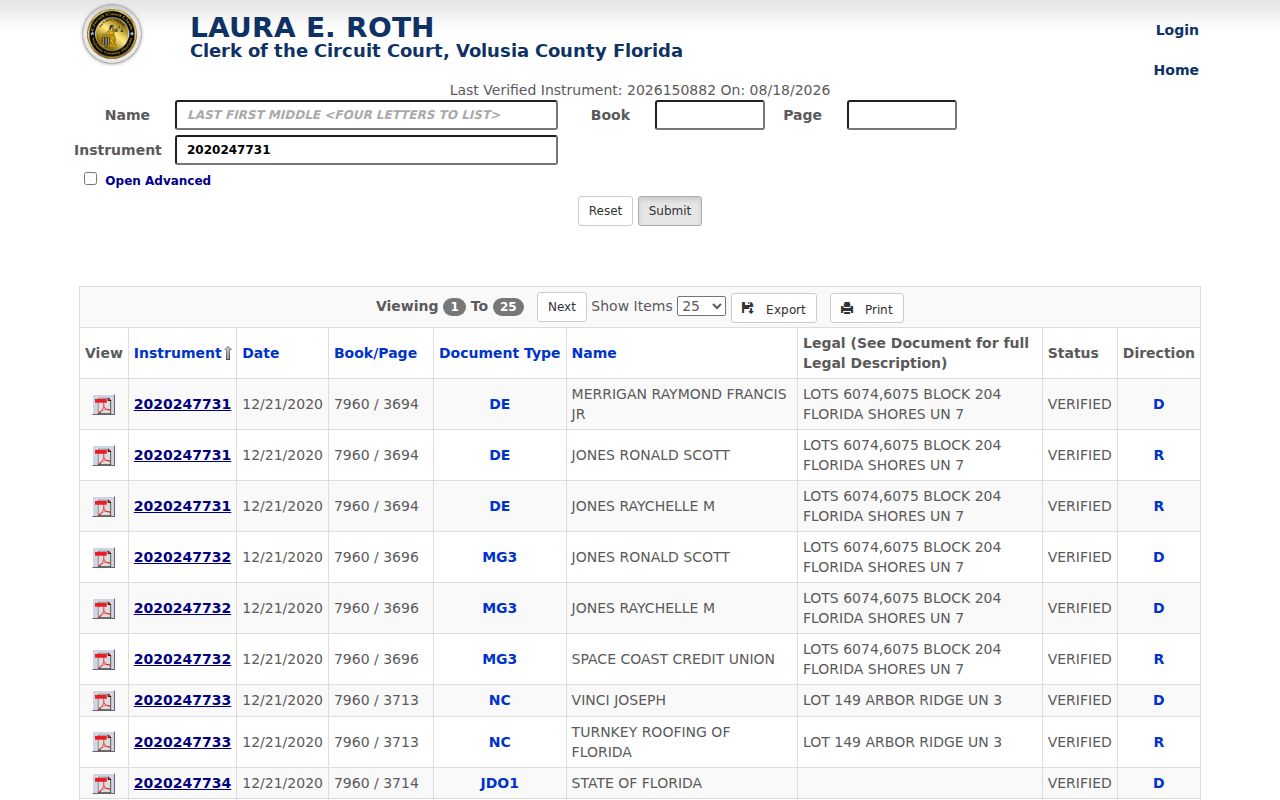Open instrument 2020247733 for Vinci Joseph
The width and height of the screenshot is (1280, 800).
click(182, 700)
